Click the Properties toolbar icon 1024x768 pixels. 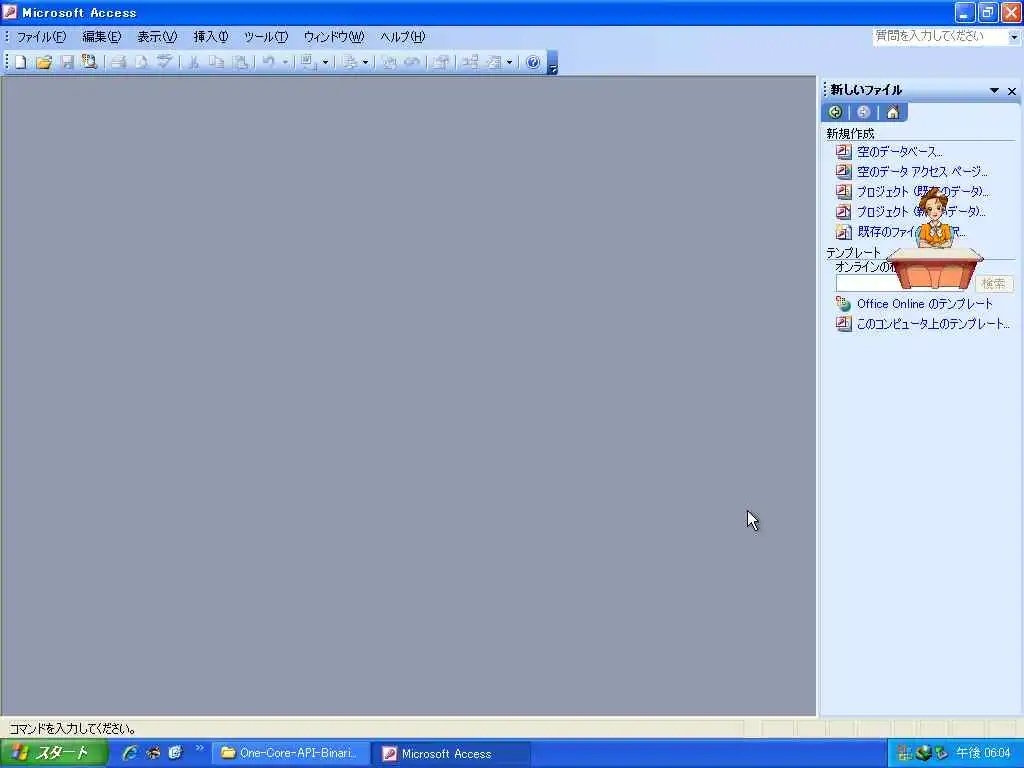tap(441, 62)
